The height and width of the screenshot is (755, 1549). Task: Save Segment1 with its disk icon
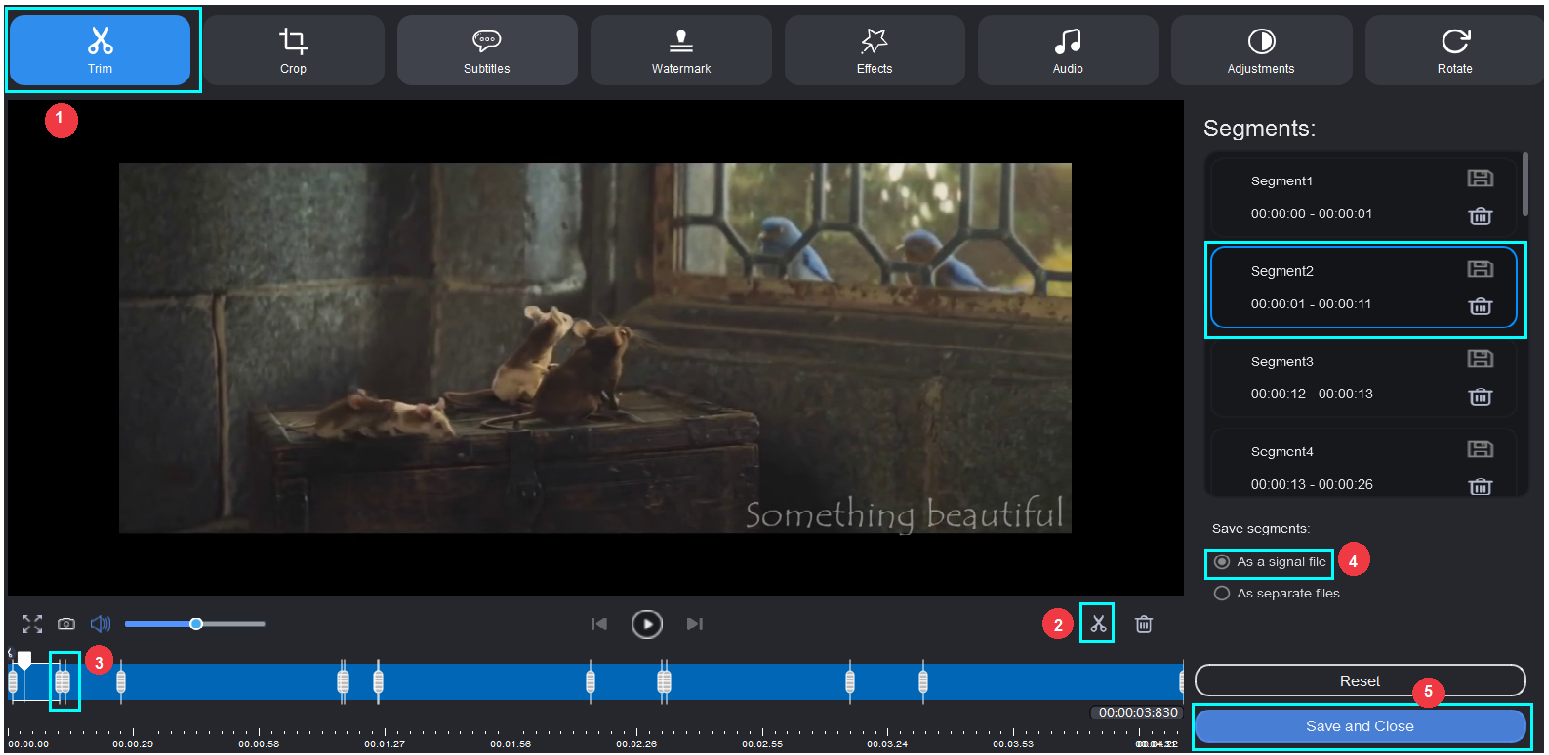tap(1480, 179)
